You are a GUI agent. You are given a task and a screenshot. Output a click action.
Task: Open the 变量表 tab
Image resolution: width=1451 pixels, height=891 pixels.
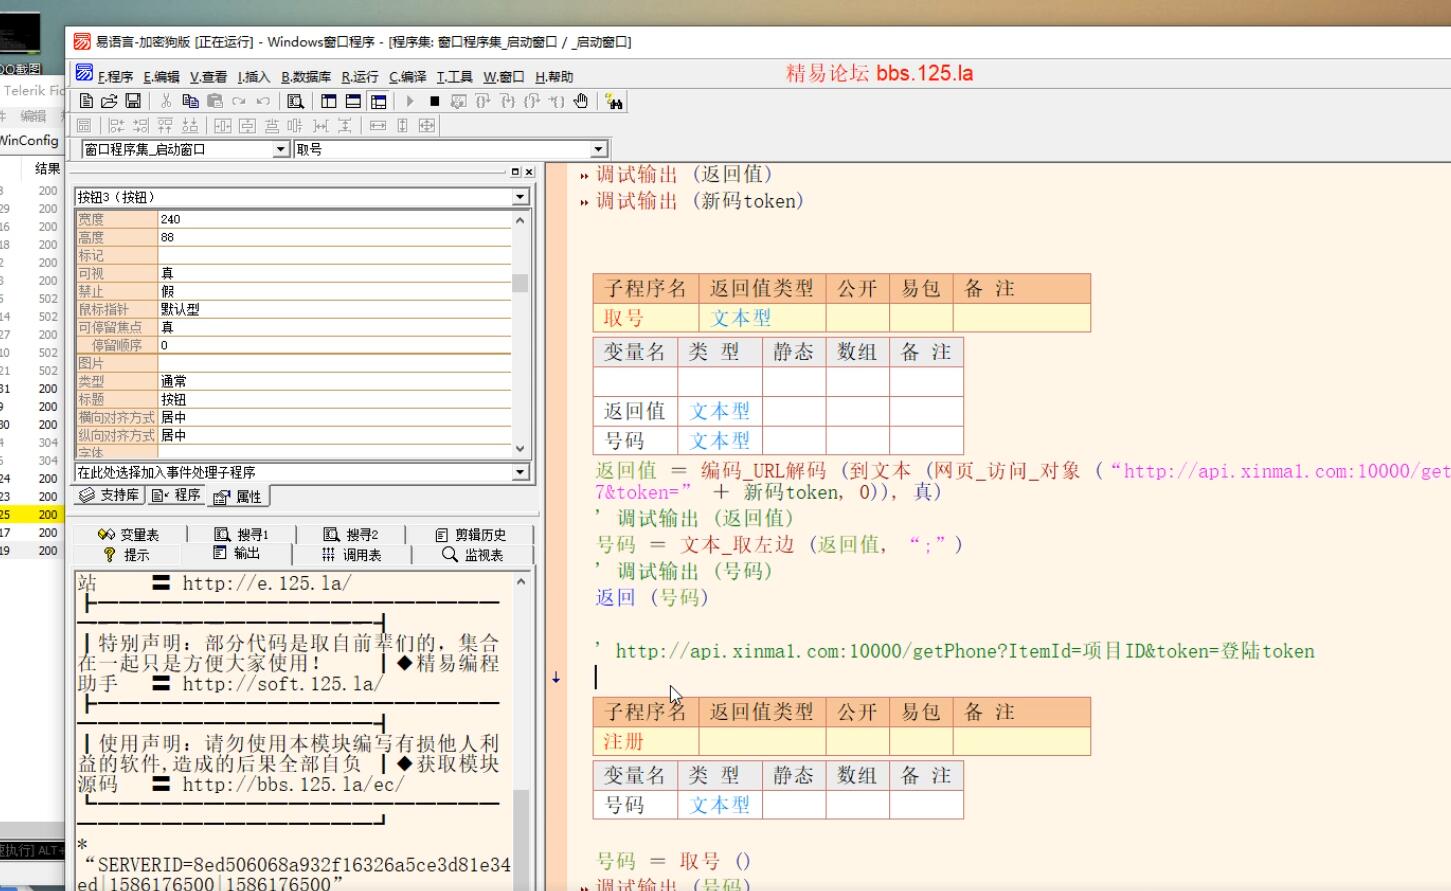129,534
